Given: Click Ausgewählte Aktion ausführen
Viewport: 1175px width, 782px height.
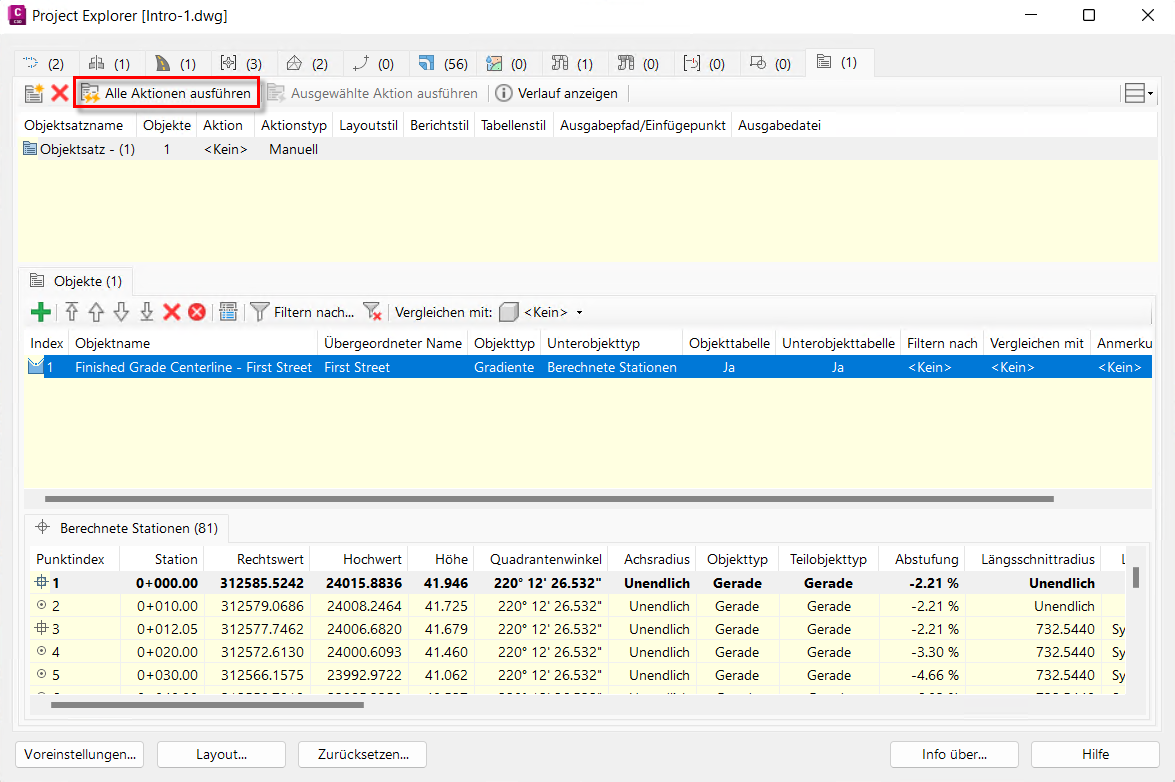Looking at the screenshot, I should (372, 94).
